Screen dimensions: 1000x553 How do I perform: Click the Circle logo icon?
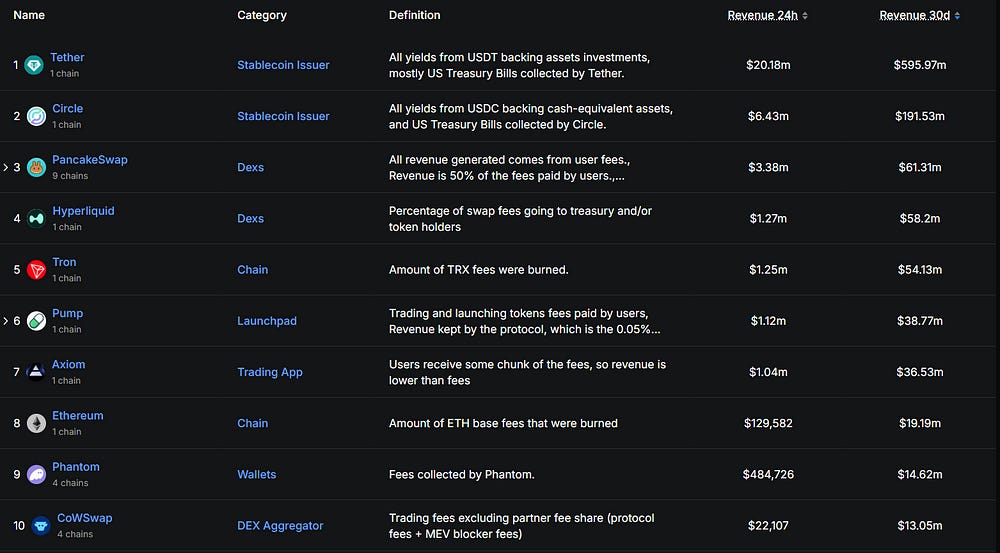pos(36,116)
